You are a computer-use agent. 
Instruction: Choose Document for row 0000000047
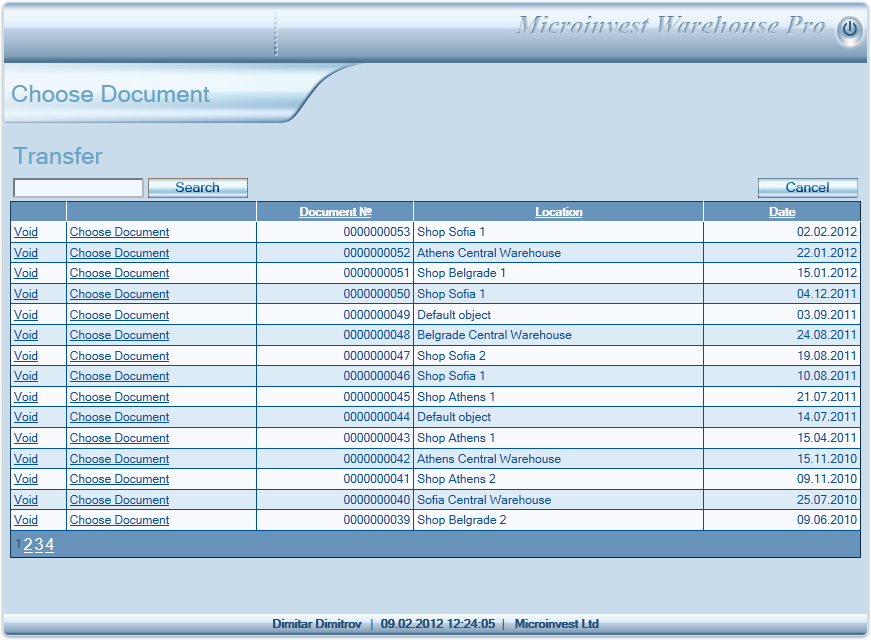[x=119, y=356]
